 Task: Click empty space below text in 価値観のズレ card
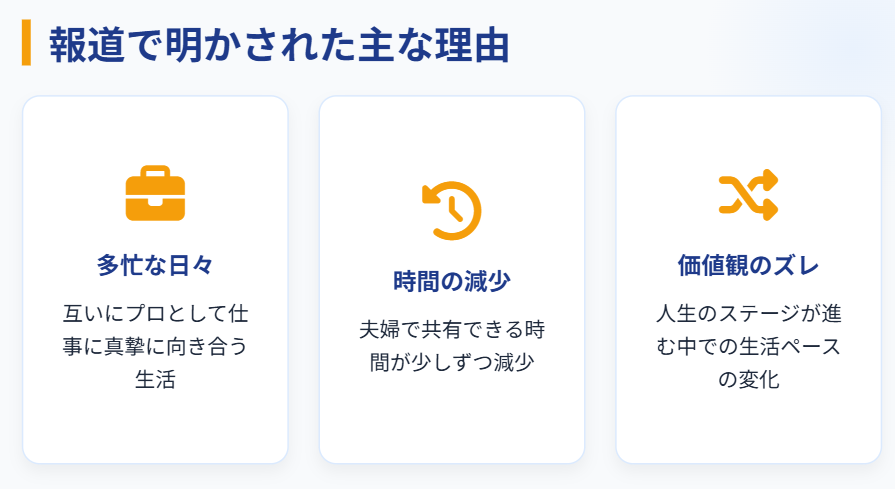pyautogui.click(x=748, y=430)
